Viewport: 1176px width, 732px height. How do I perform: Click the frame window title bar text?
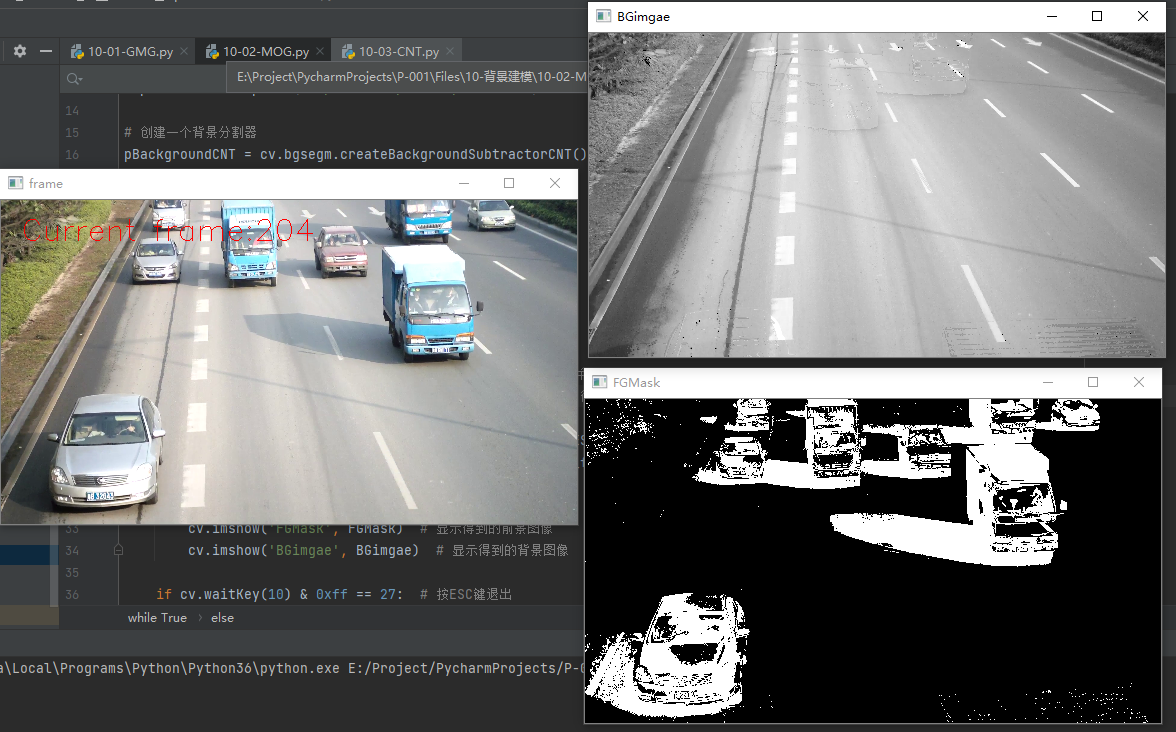click(45, 183)
